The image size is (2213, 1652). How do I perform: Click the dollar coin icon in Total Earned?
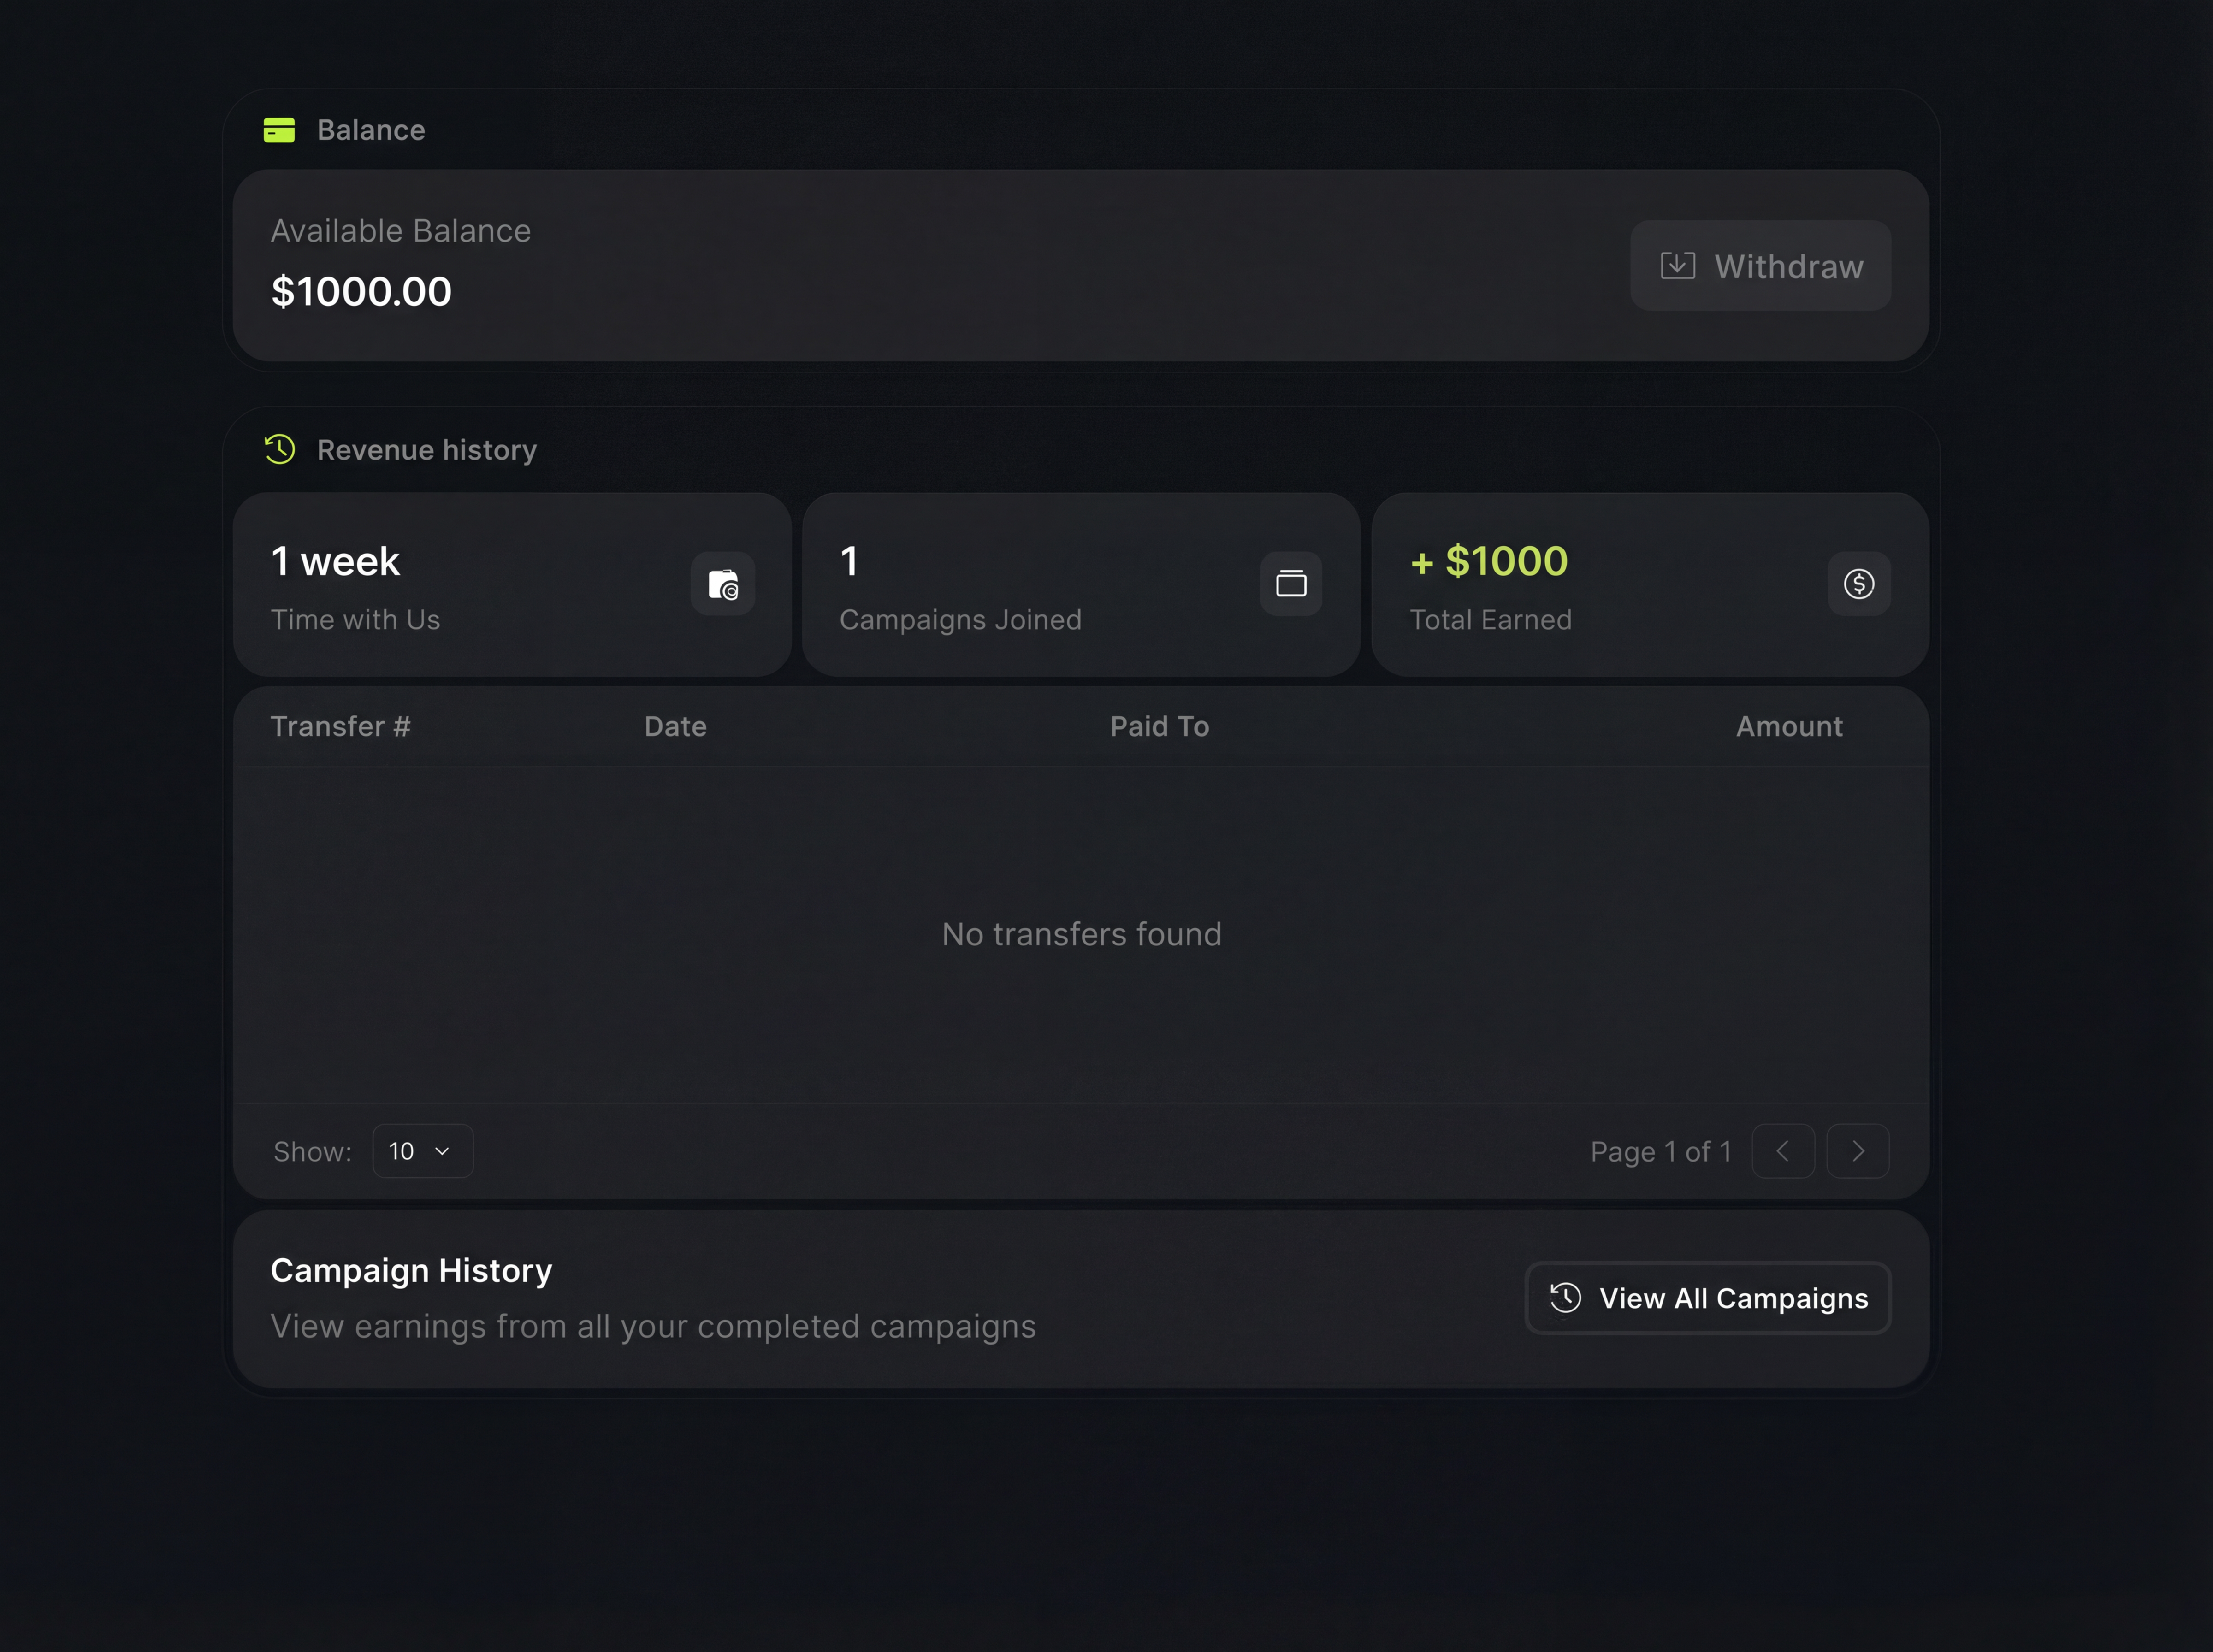click(x=1859, y=584)
